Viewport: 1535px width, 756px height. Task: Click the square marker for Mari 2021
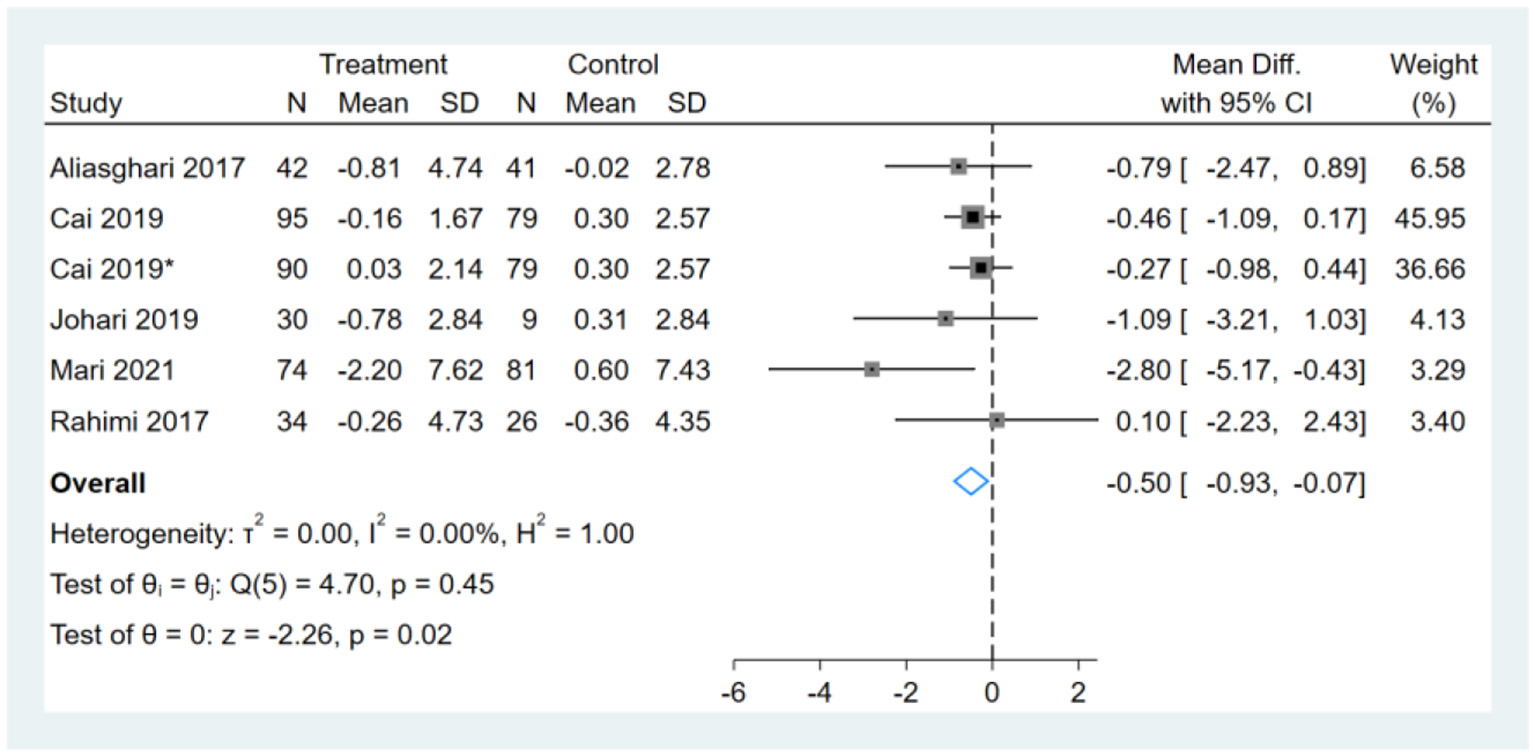pyautogui.click(x=872, y=369)
